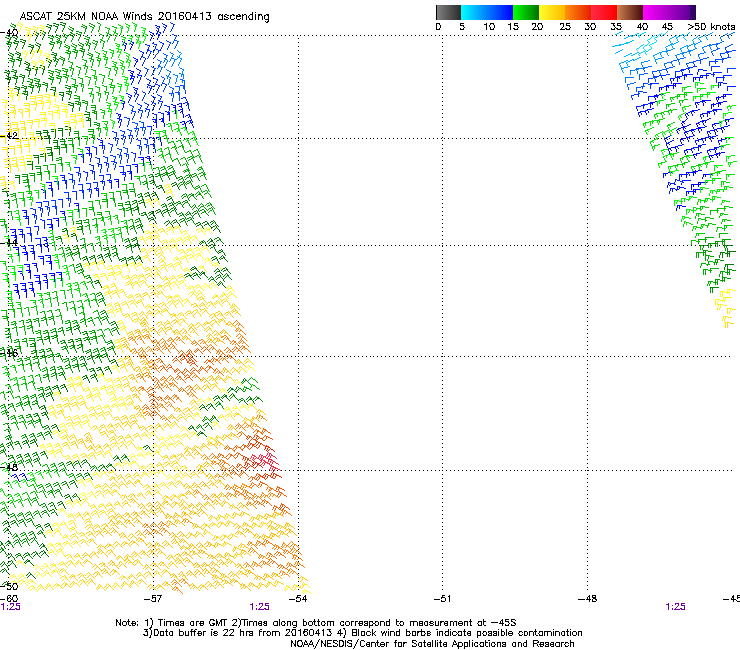Click the '35' label under the color scale
Viewport: 740px width, 650px height.
pyautogui.click(x=616, y=27)
